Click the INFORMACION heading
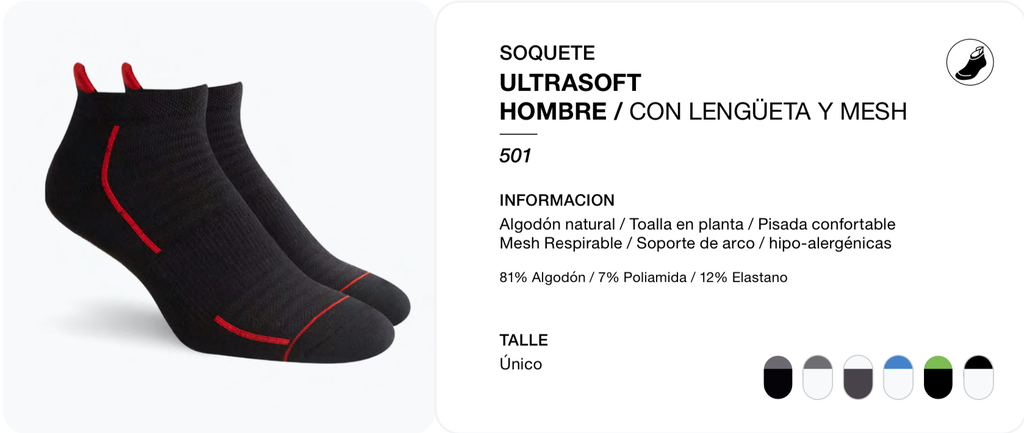 click(557, 200)
